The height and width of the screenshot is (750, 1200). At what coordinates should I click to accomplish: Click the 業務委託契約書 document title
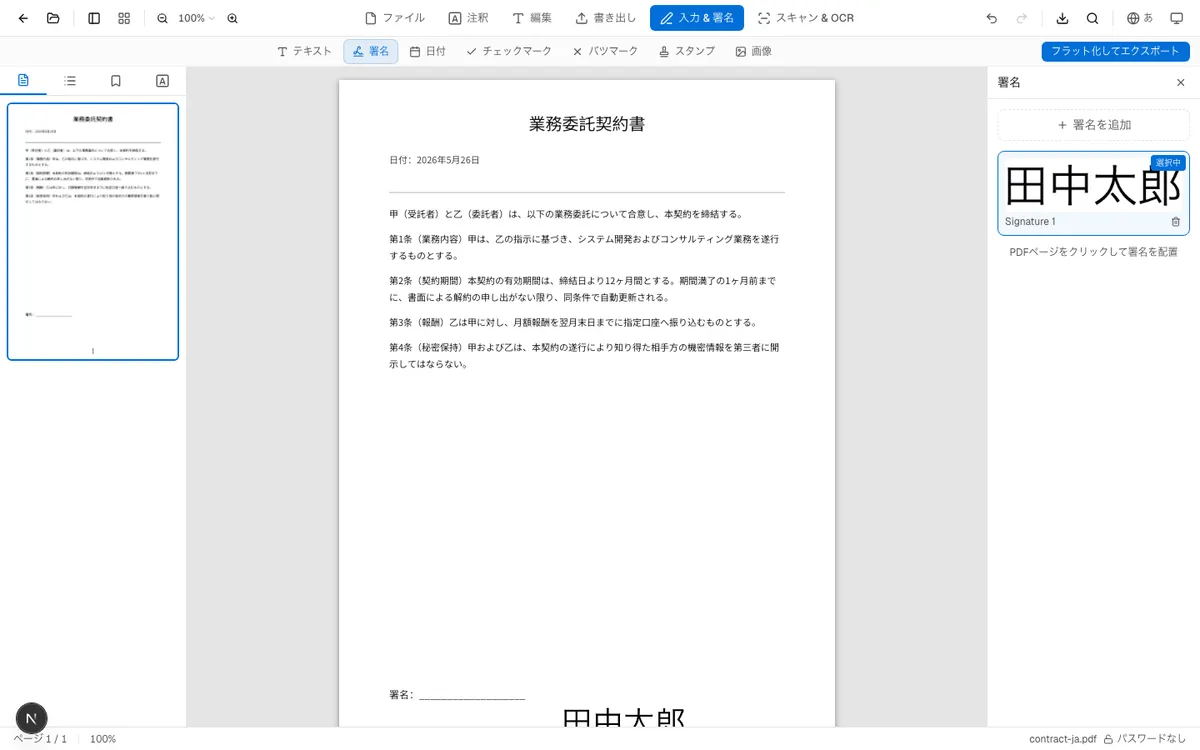click(x=587, y=124)
